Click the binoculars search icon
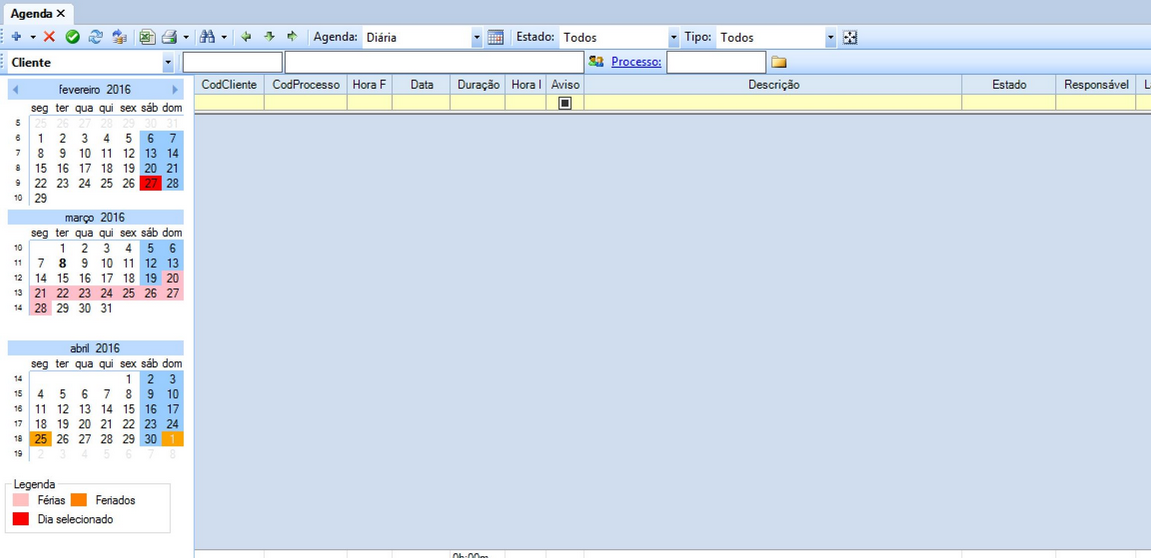Image resolution: width=1151 pixels, height=558 pixels. pos(207,37)
